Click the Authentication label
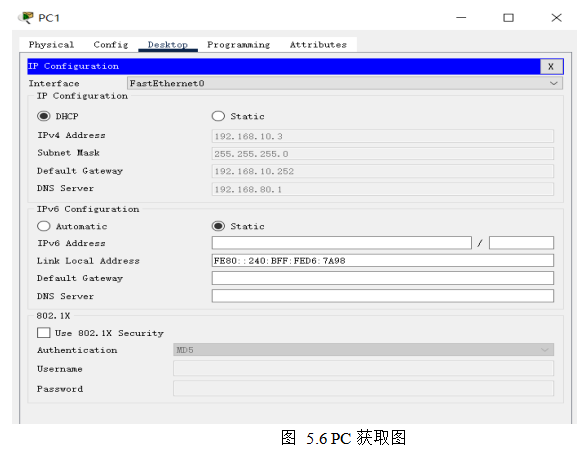Viewport: 587px width, 454px height. (77, 350)
